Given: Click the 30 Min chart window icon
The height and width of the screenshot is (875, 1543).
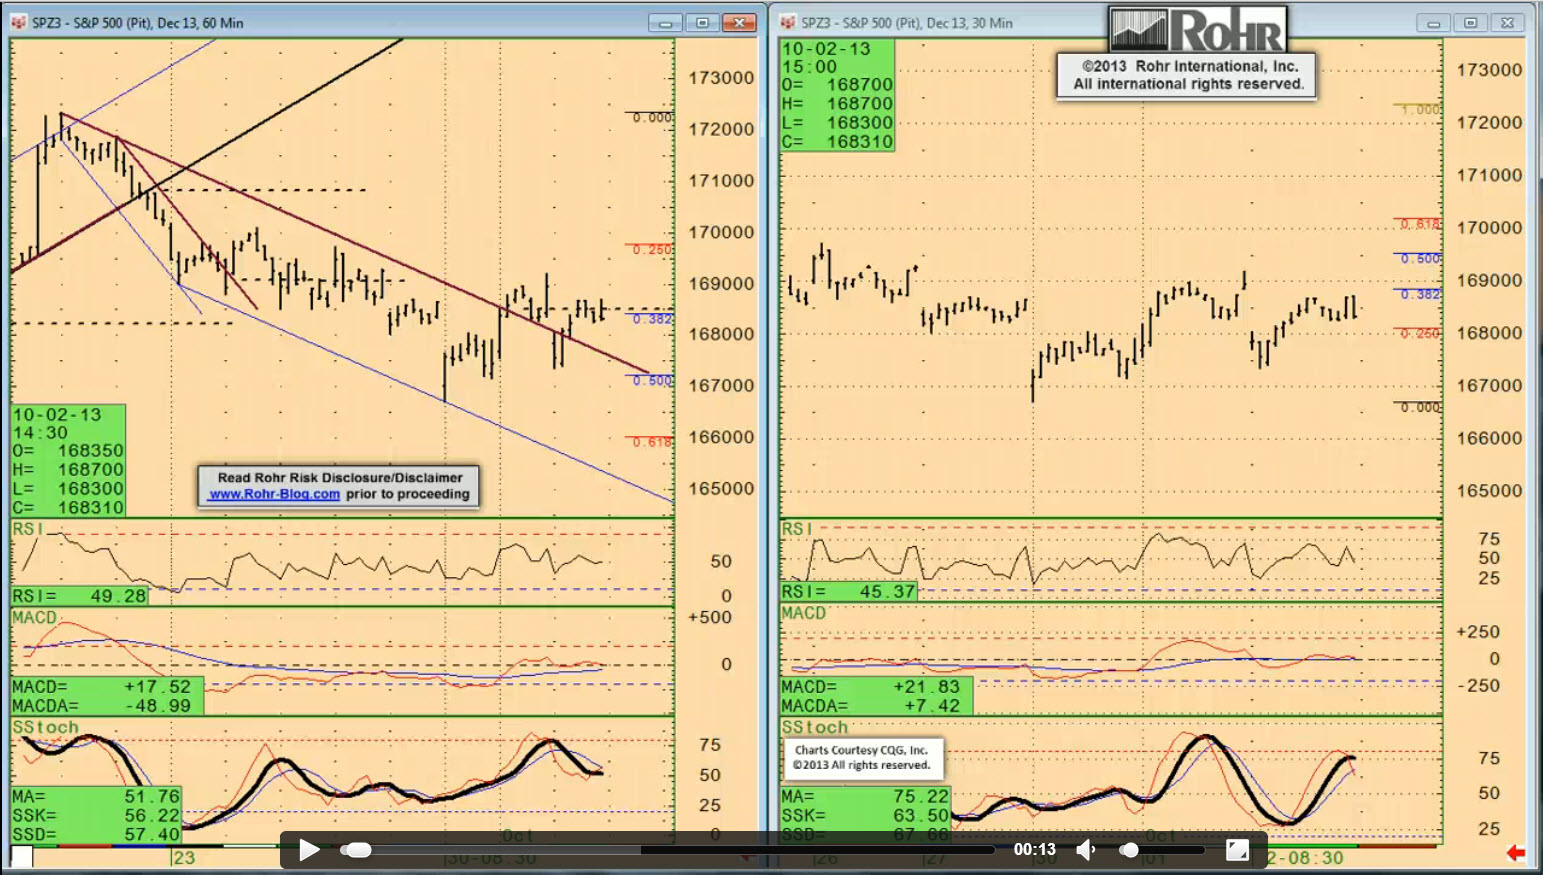Looking at the screenshot, I should 788,22.
